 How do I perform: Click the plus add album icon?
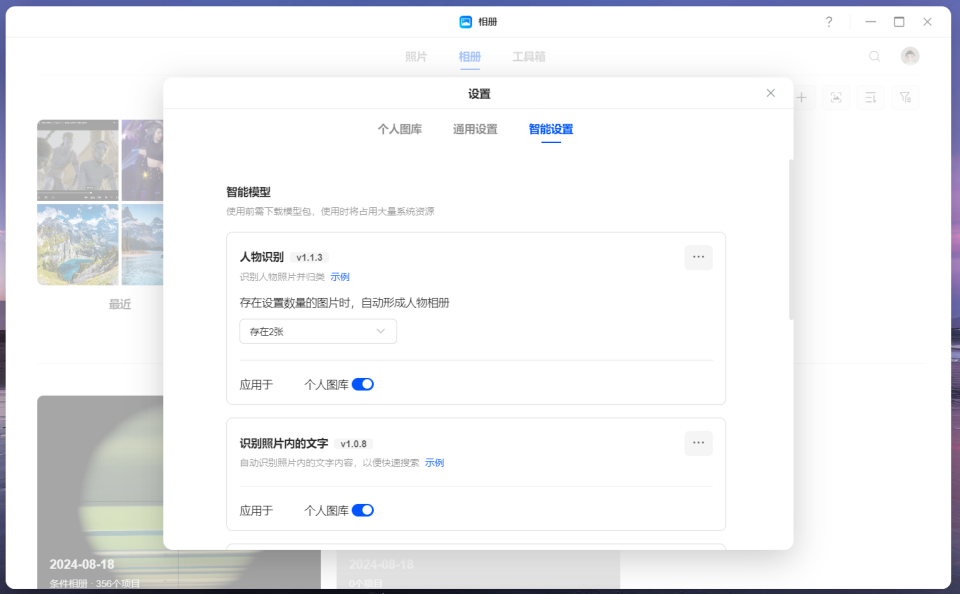click(x=801, y=97)
